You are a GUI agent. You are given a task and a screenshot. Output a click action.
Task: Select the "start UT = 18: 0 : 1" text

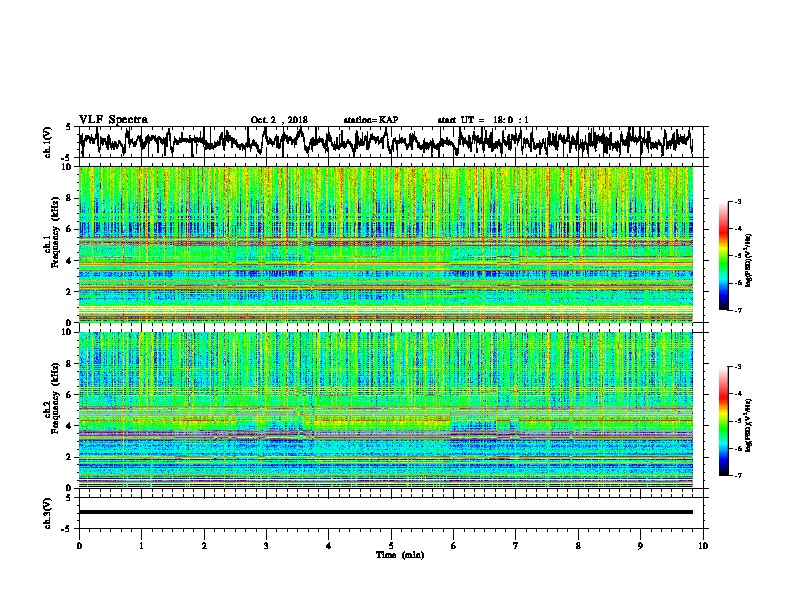(x=483, y=120)
